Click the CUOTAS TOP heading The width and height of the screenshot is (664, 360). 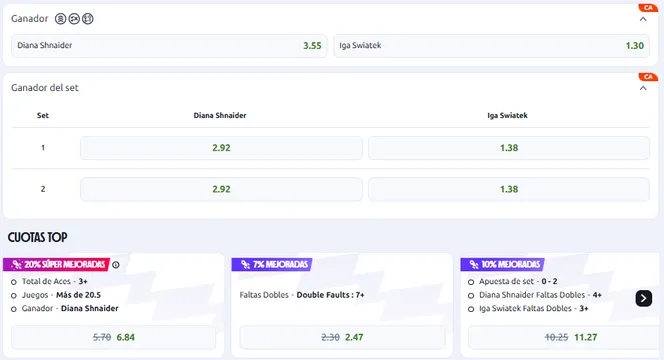(x=38, y=237)
